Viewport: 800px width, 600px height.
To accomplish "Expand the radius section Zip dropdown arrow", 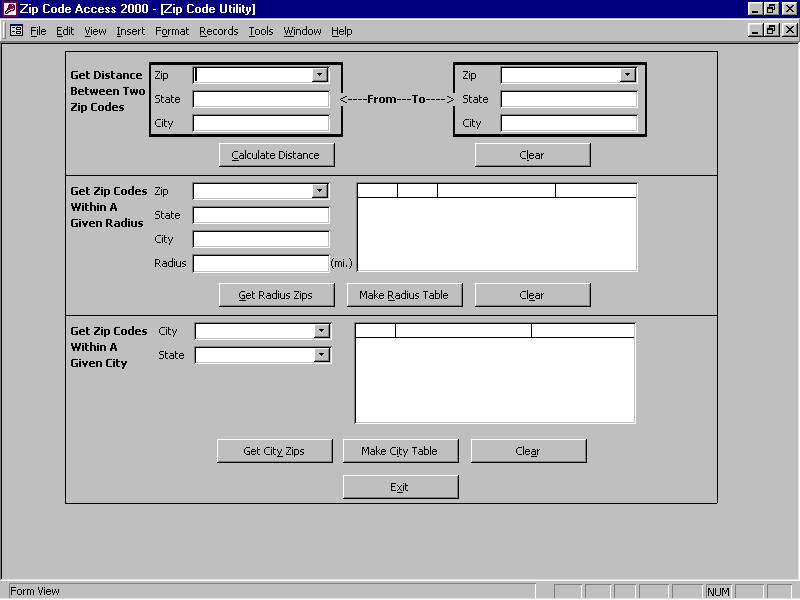I will pos(319,191).
